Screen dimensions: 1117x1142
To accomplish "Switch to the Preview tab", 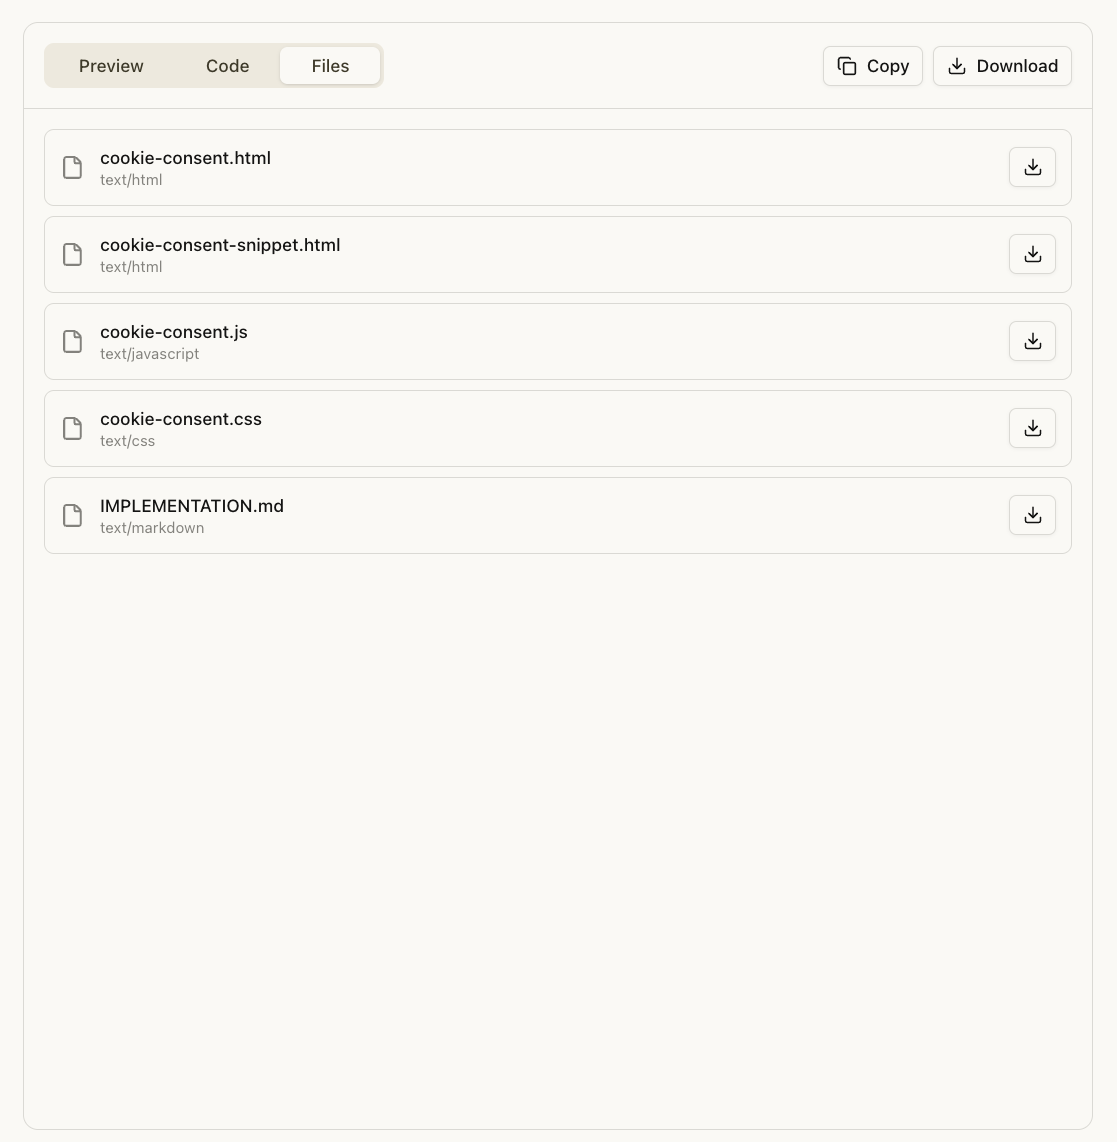I will point(110,66).
